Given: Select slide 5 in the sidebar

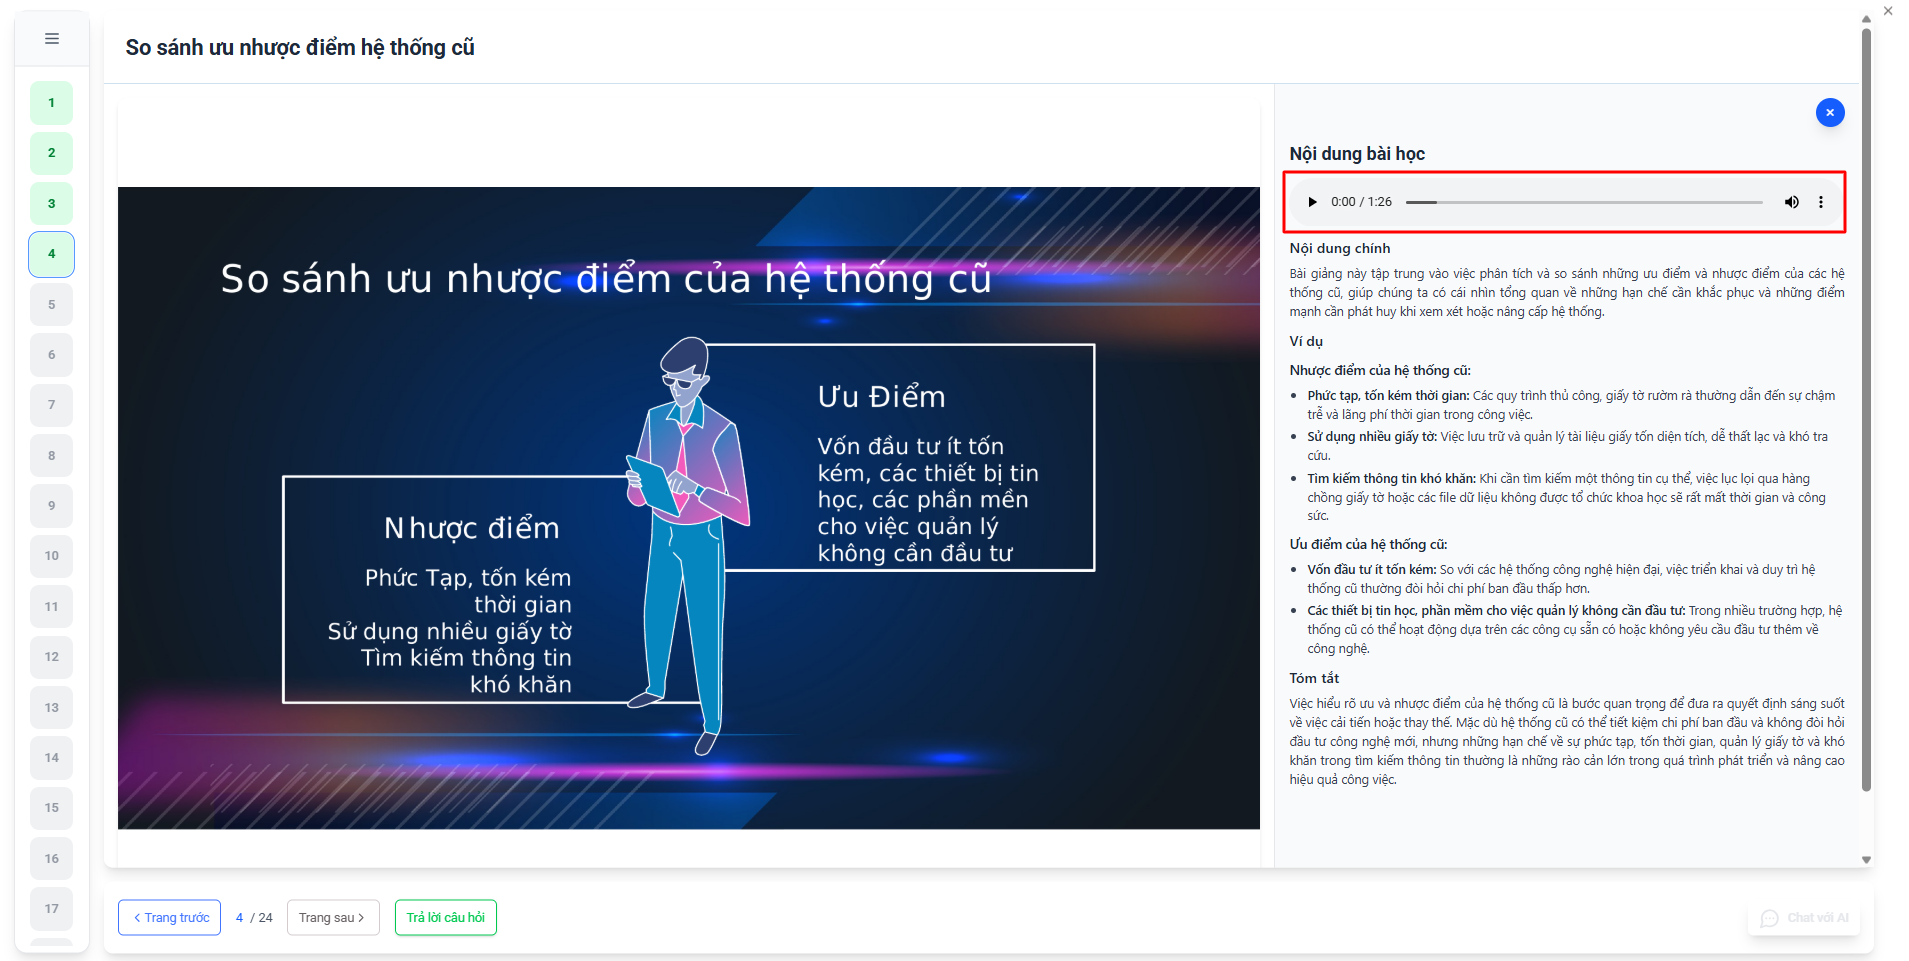Looking at the screenshot, I should (52, 305).
